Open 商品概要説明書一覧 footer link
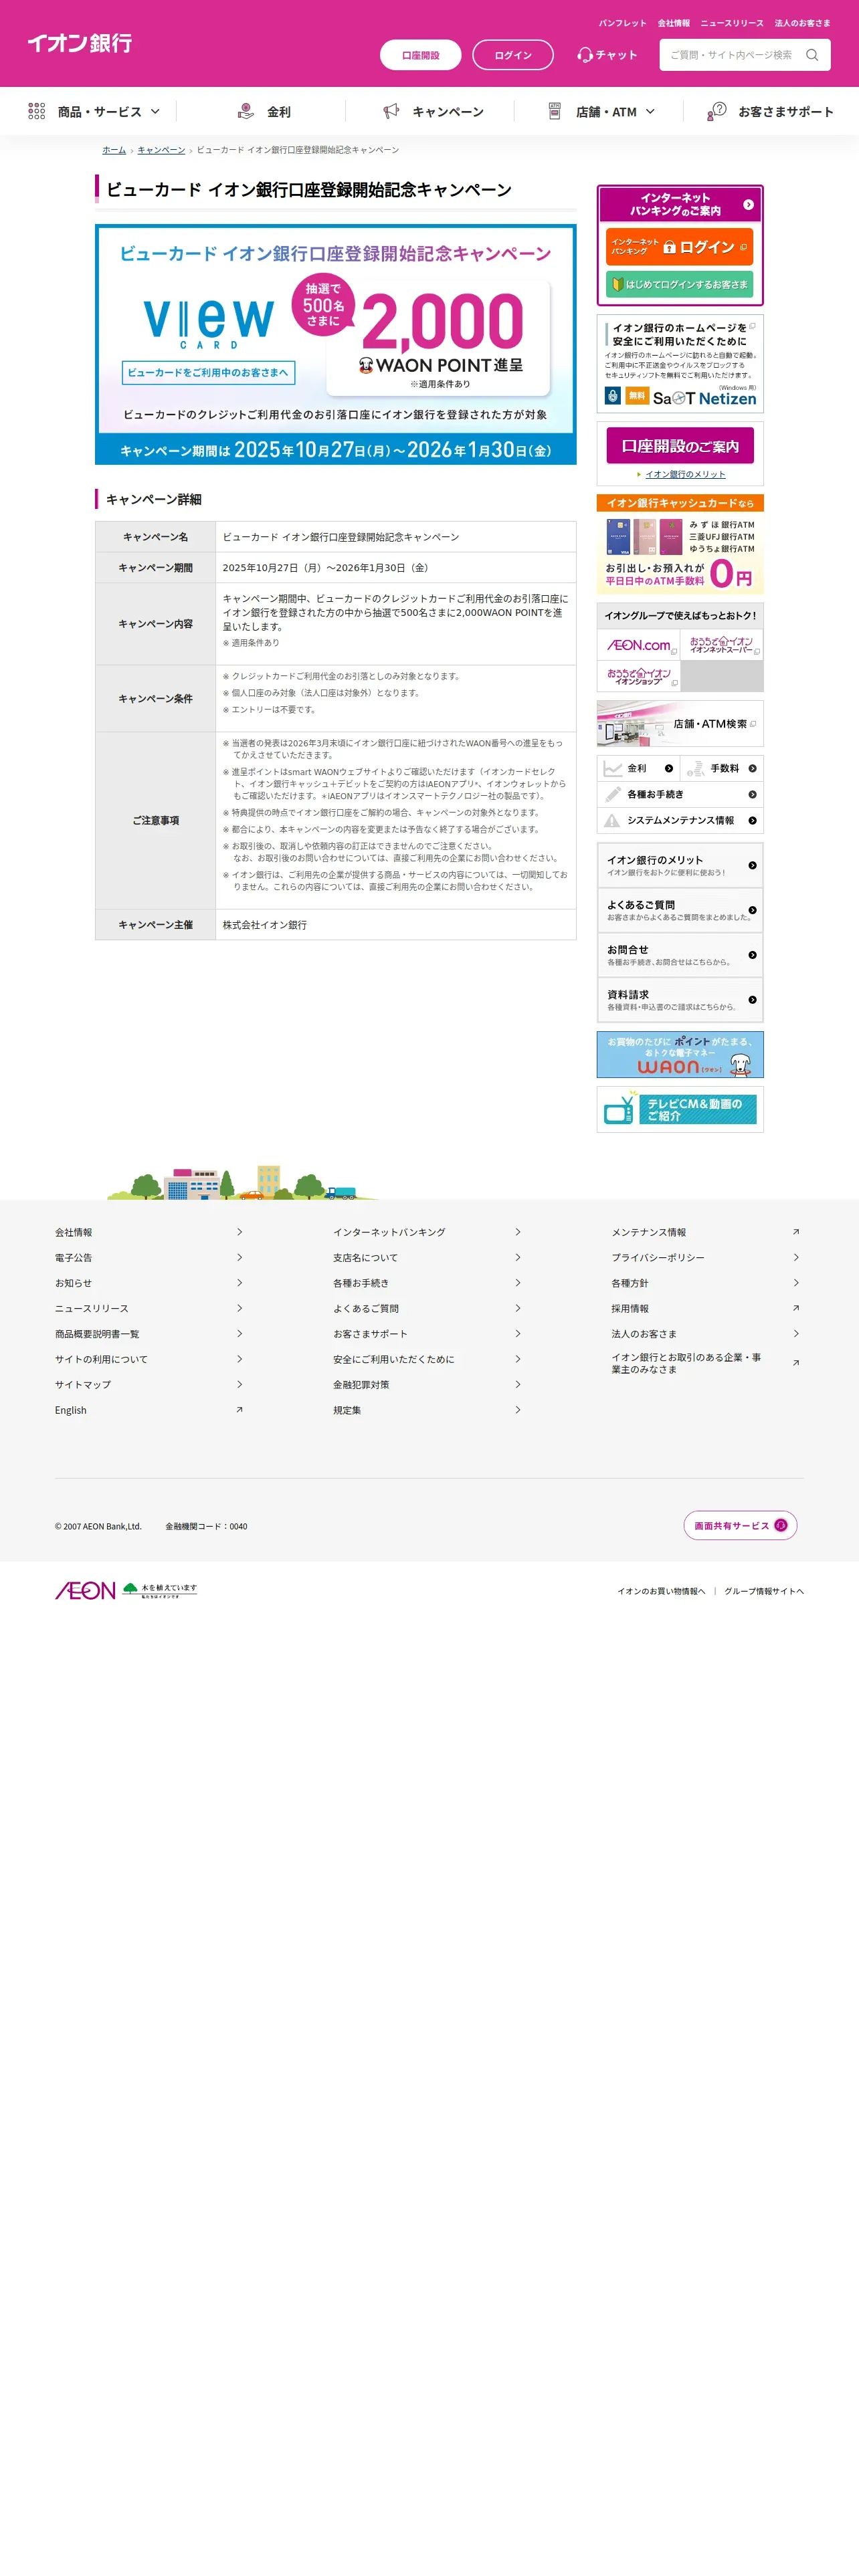 click(x=97, y=1334)
